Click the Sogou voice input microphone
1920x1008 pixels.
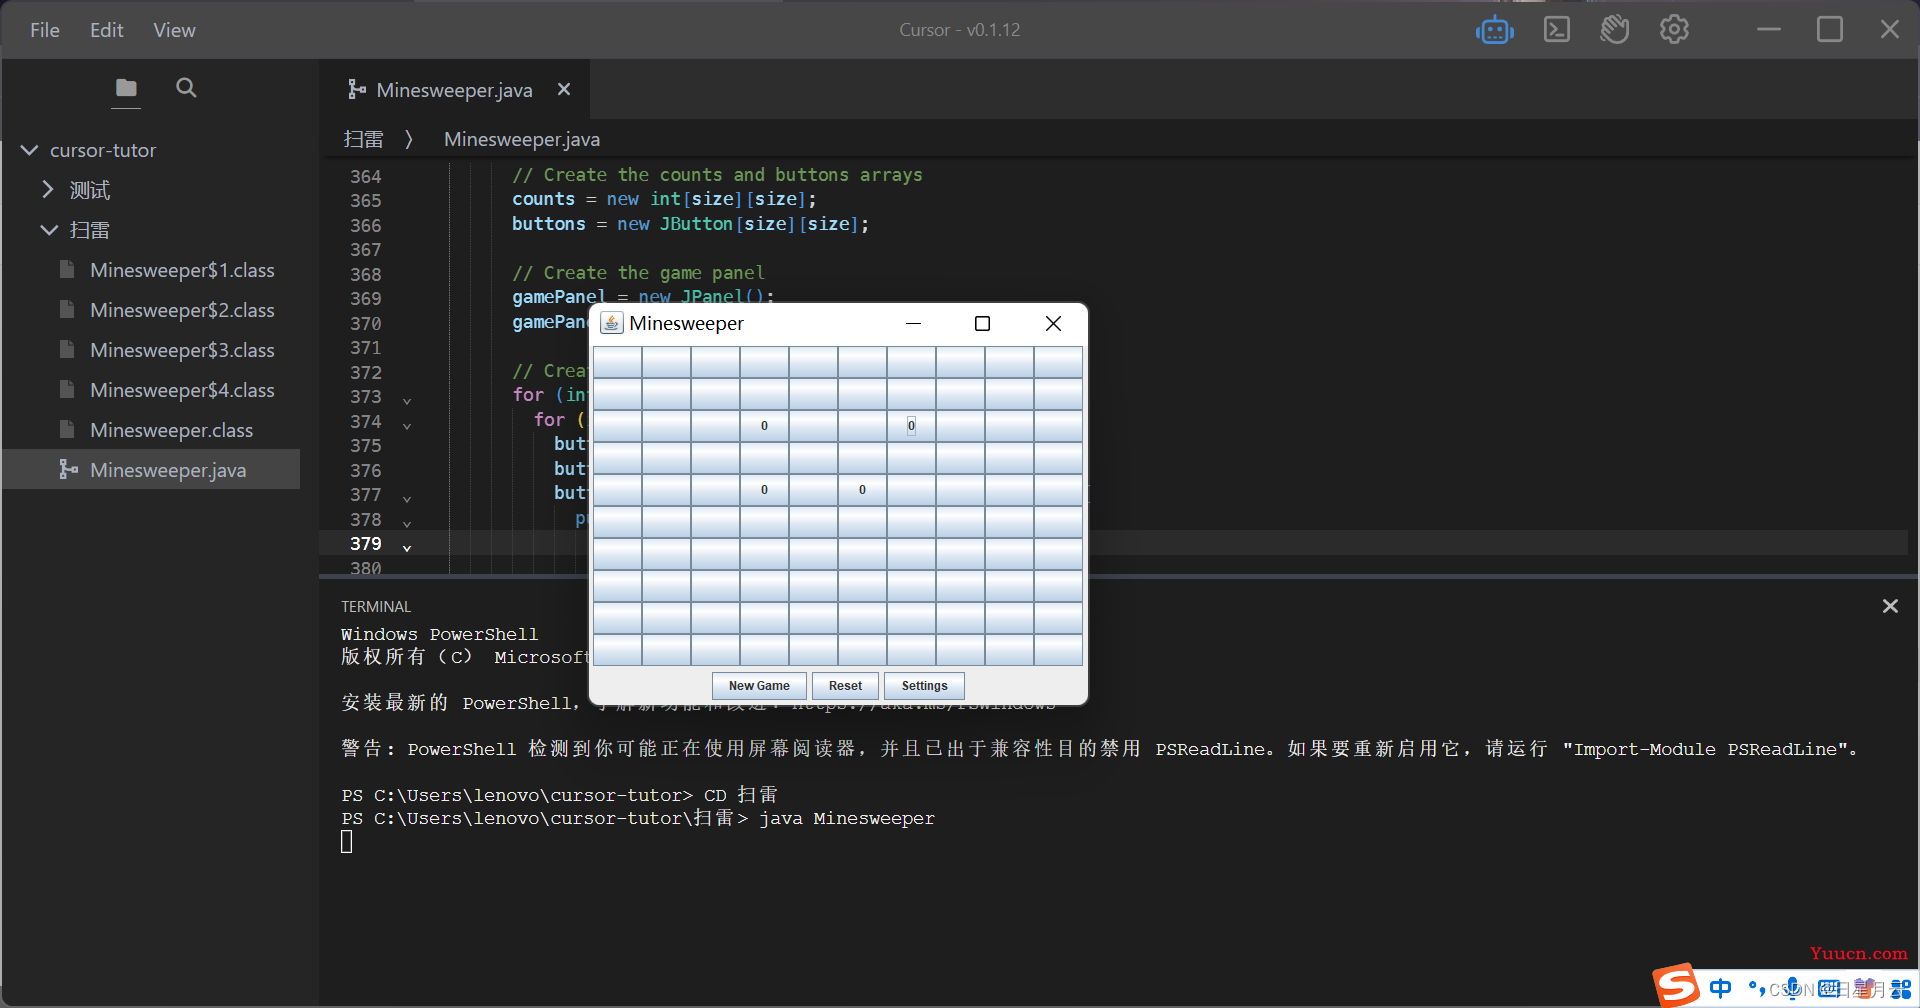pos(1794,988)
